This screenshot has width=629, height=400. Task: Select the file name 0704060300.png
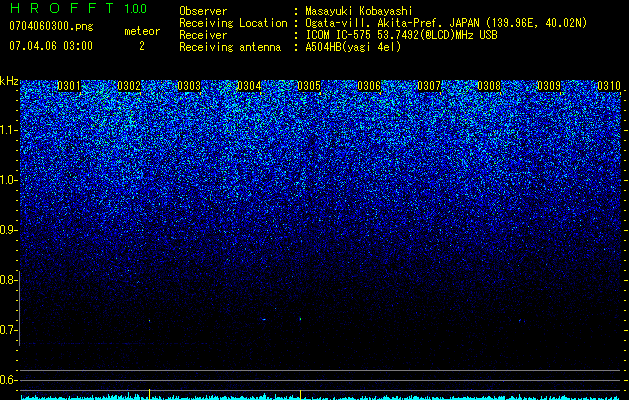click(51, 26)
